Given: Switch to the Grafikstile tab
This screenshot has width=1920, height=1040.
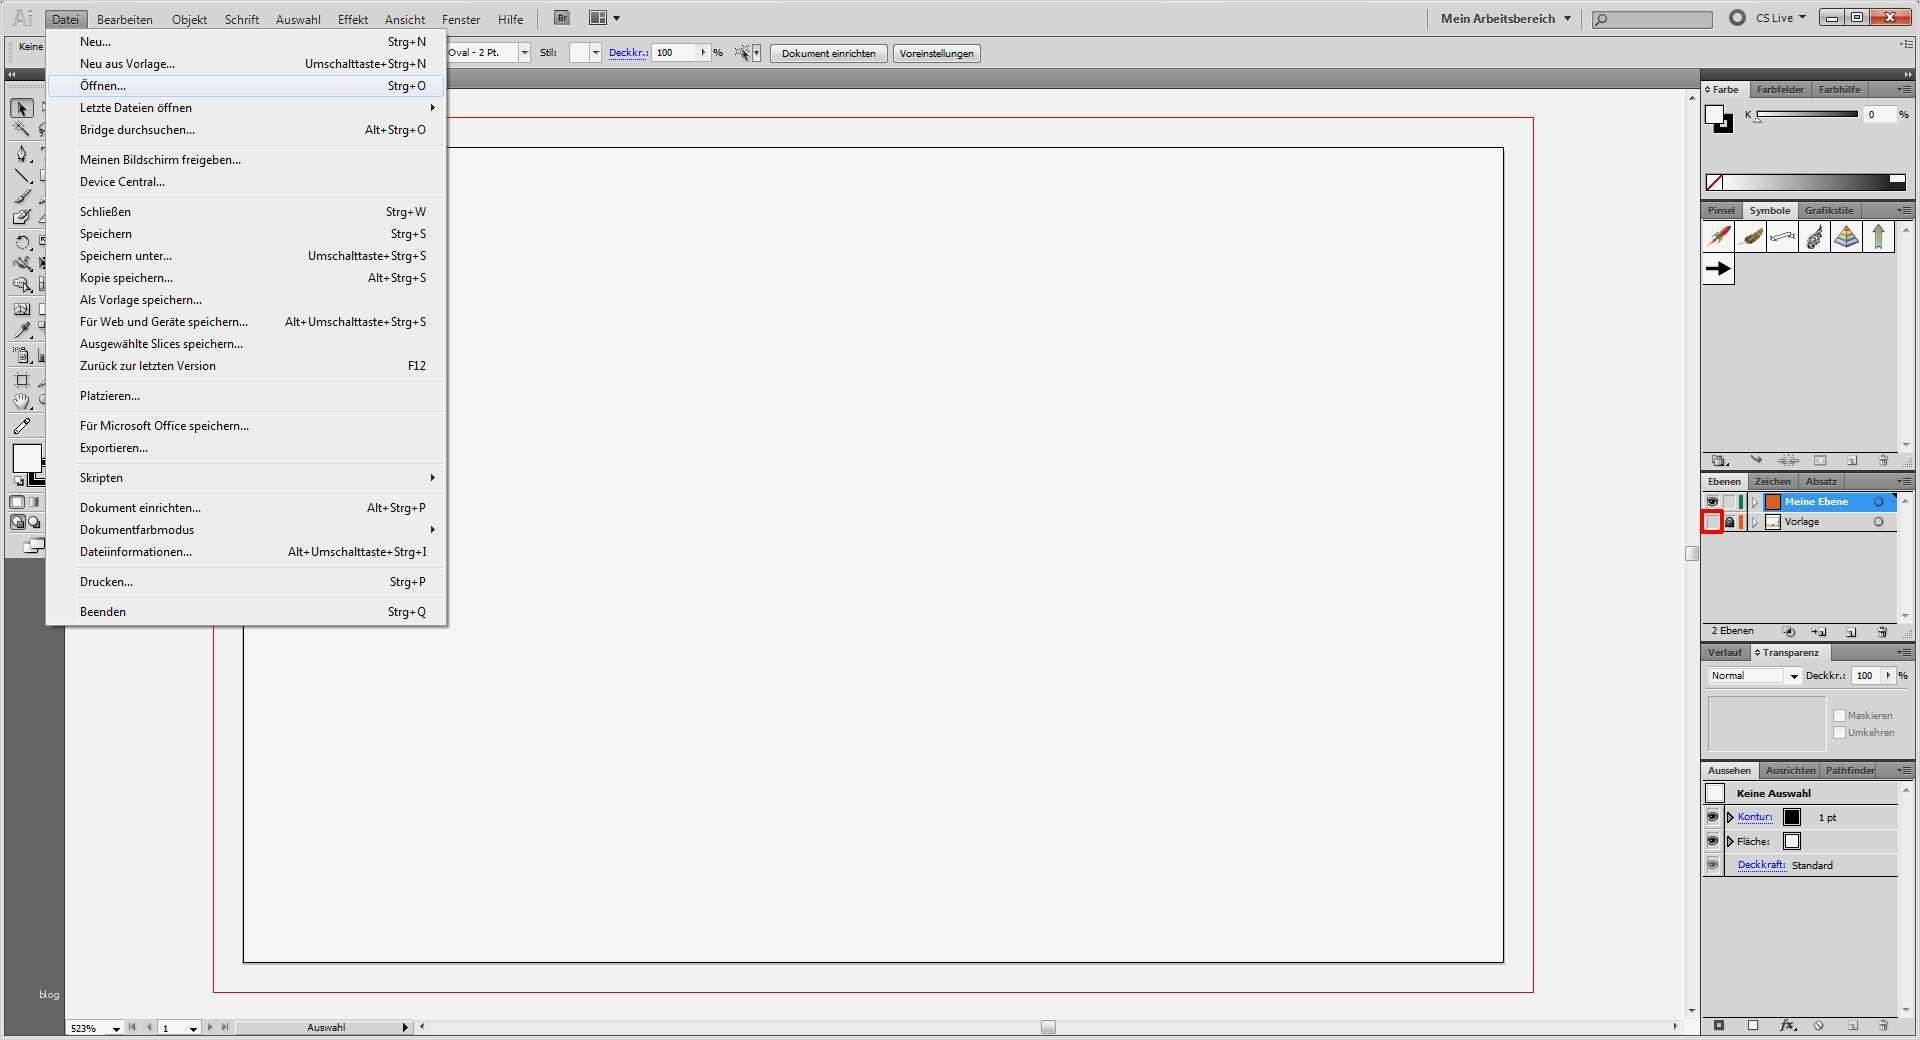Looking at the screenshot, I should (x=1827, y=210).
